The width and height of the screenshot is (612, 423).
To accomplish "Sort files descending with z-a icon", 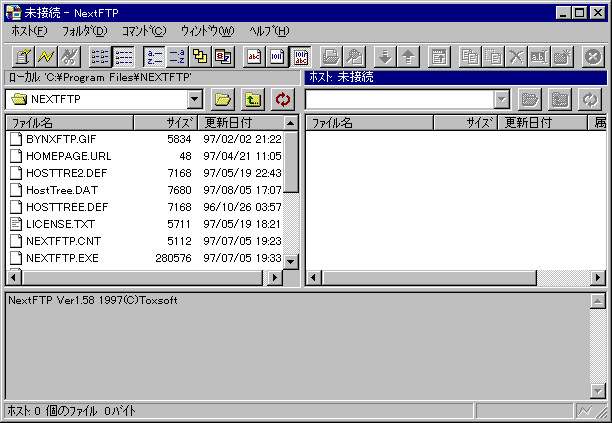I will tap(177, 57).
